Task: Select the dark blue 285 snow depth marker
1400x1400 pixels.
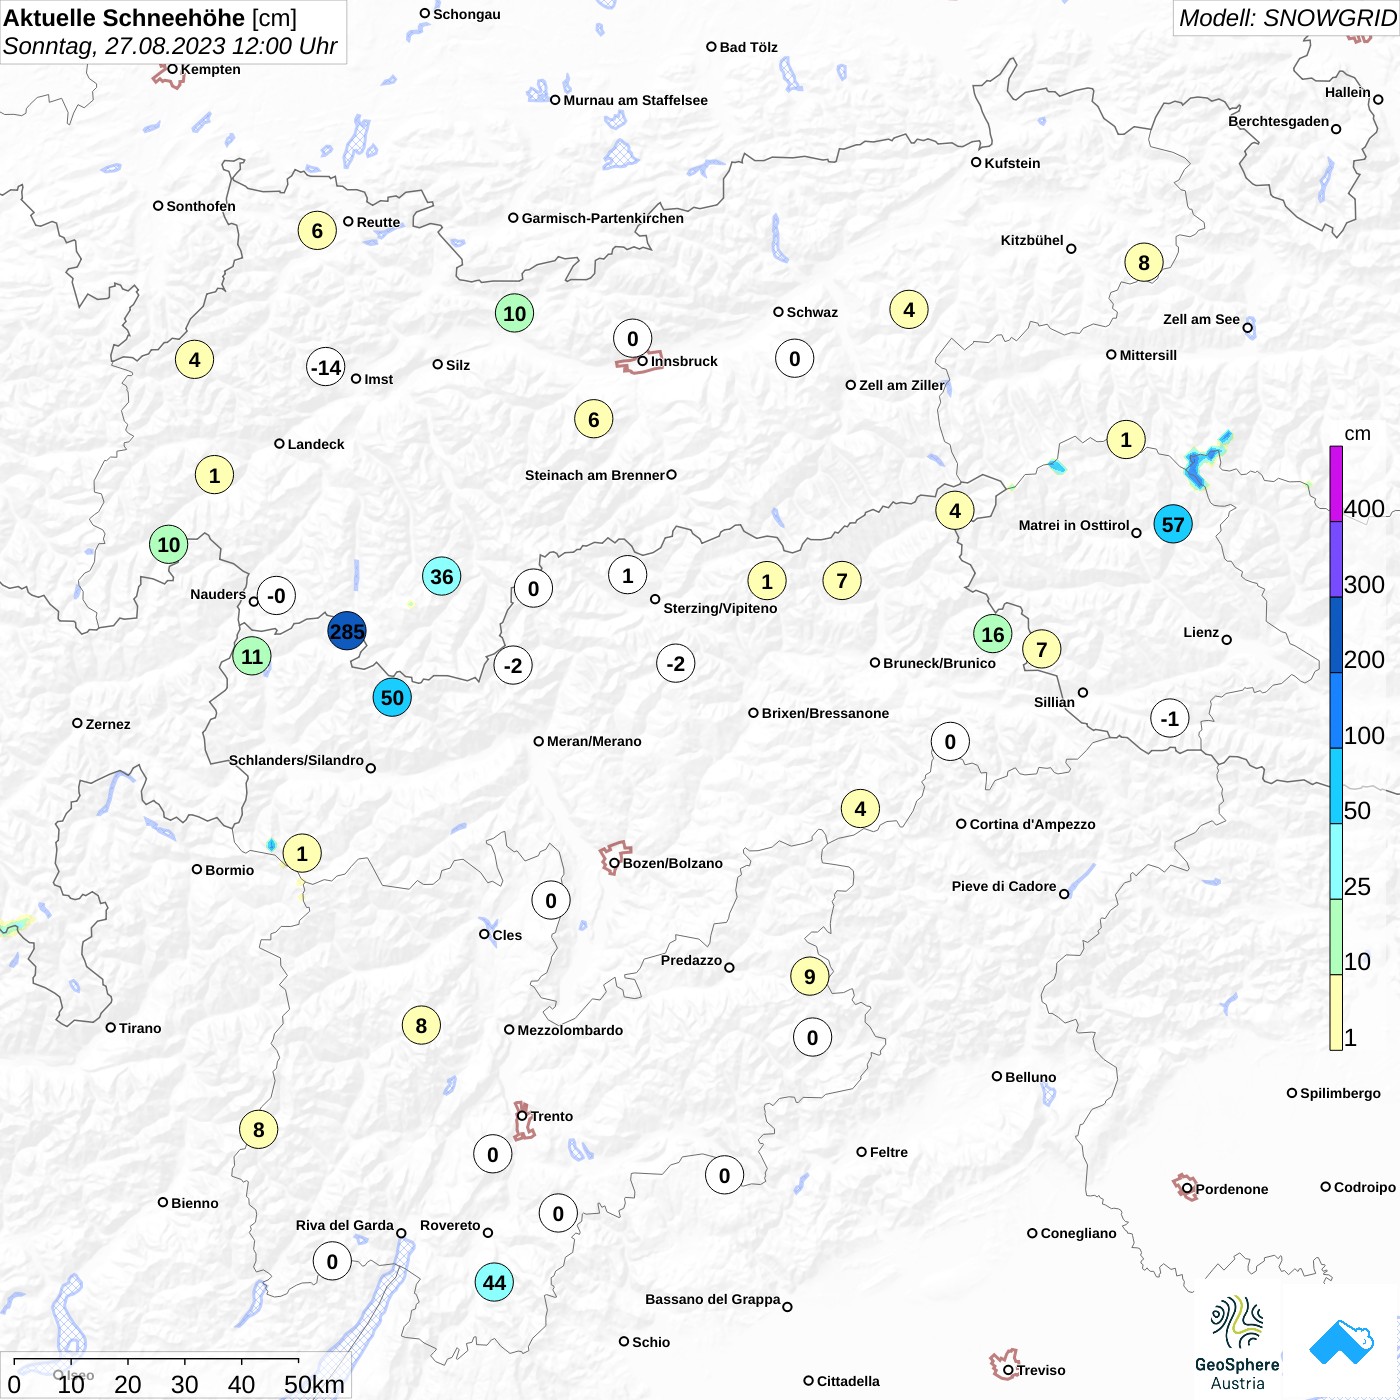Action: pyautogui.click(x=347, y=631)
